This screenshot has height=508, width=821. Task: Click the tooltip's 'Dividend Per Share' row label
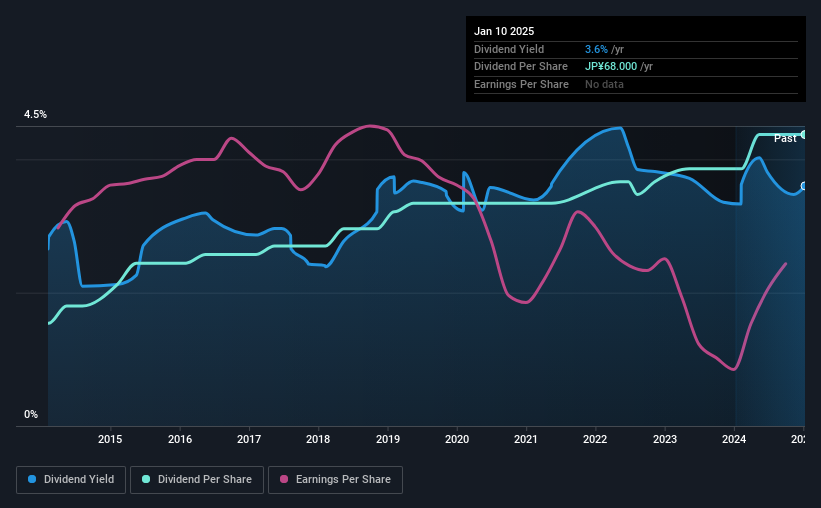tap(520, 67)
